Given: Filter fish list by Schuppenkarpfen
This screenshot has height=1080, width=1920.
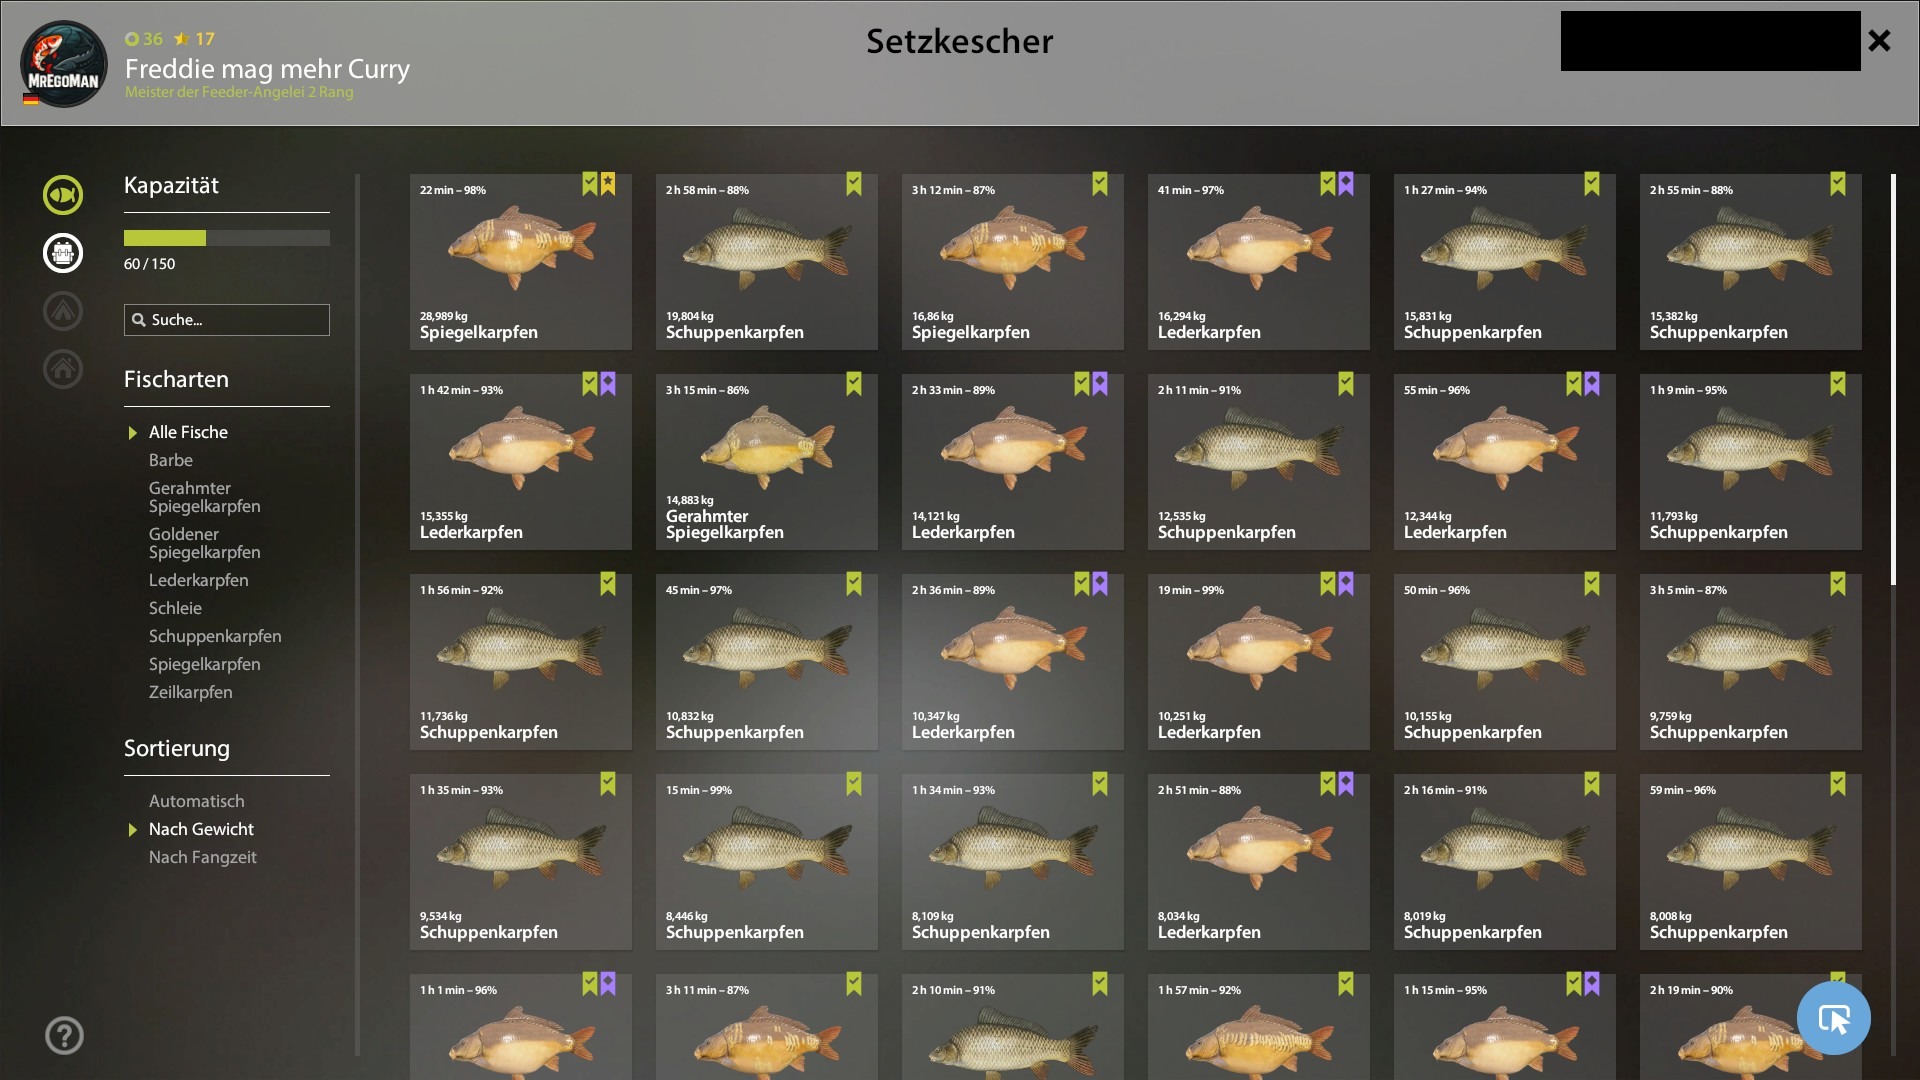Looking at the screenshot, I should (215, 636).
